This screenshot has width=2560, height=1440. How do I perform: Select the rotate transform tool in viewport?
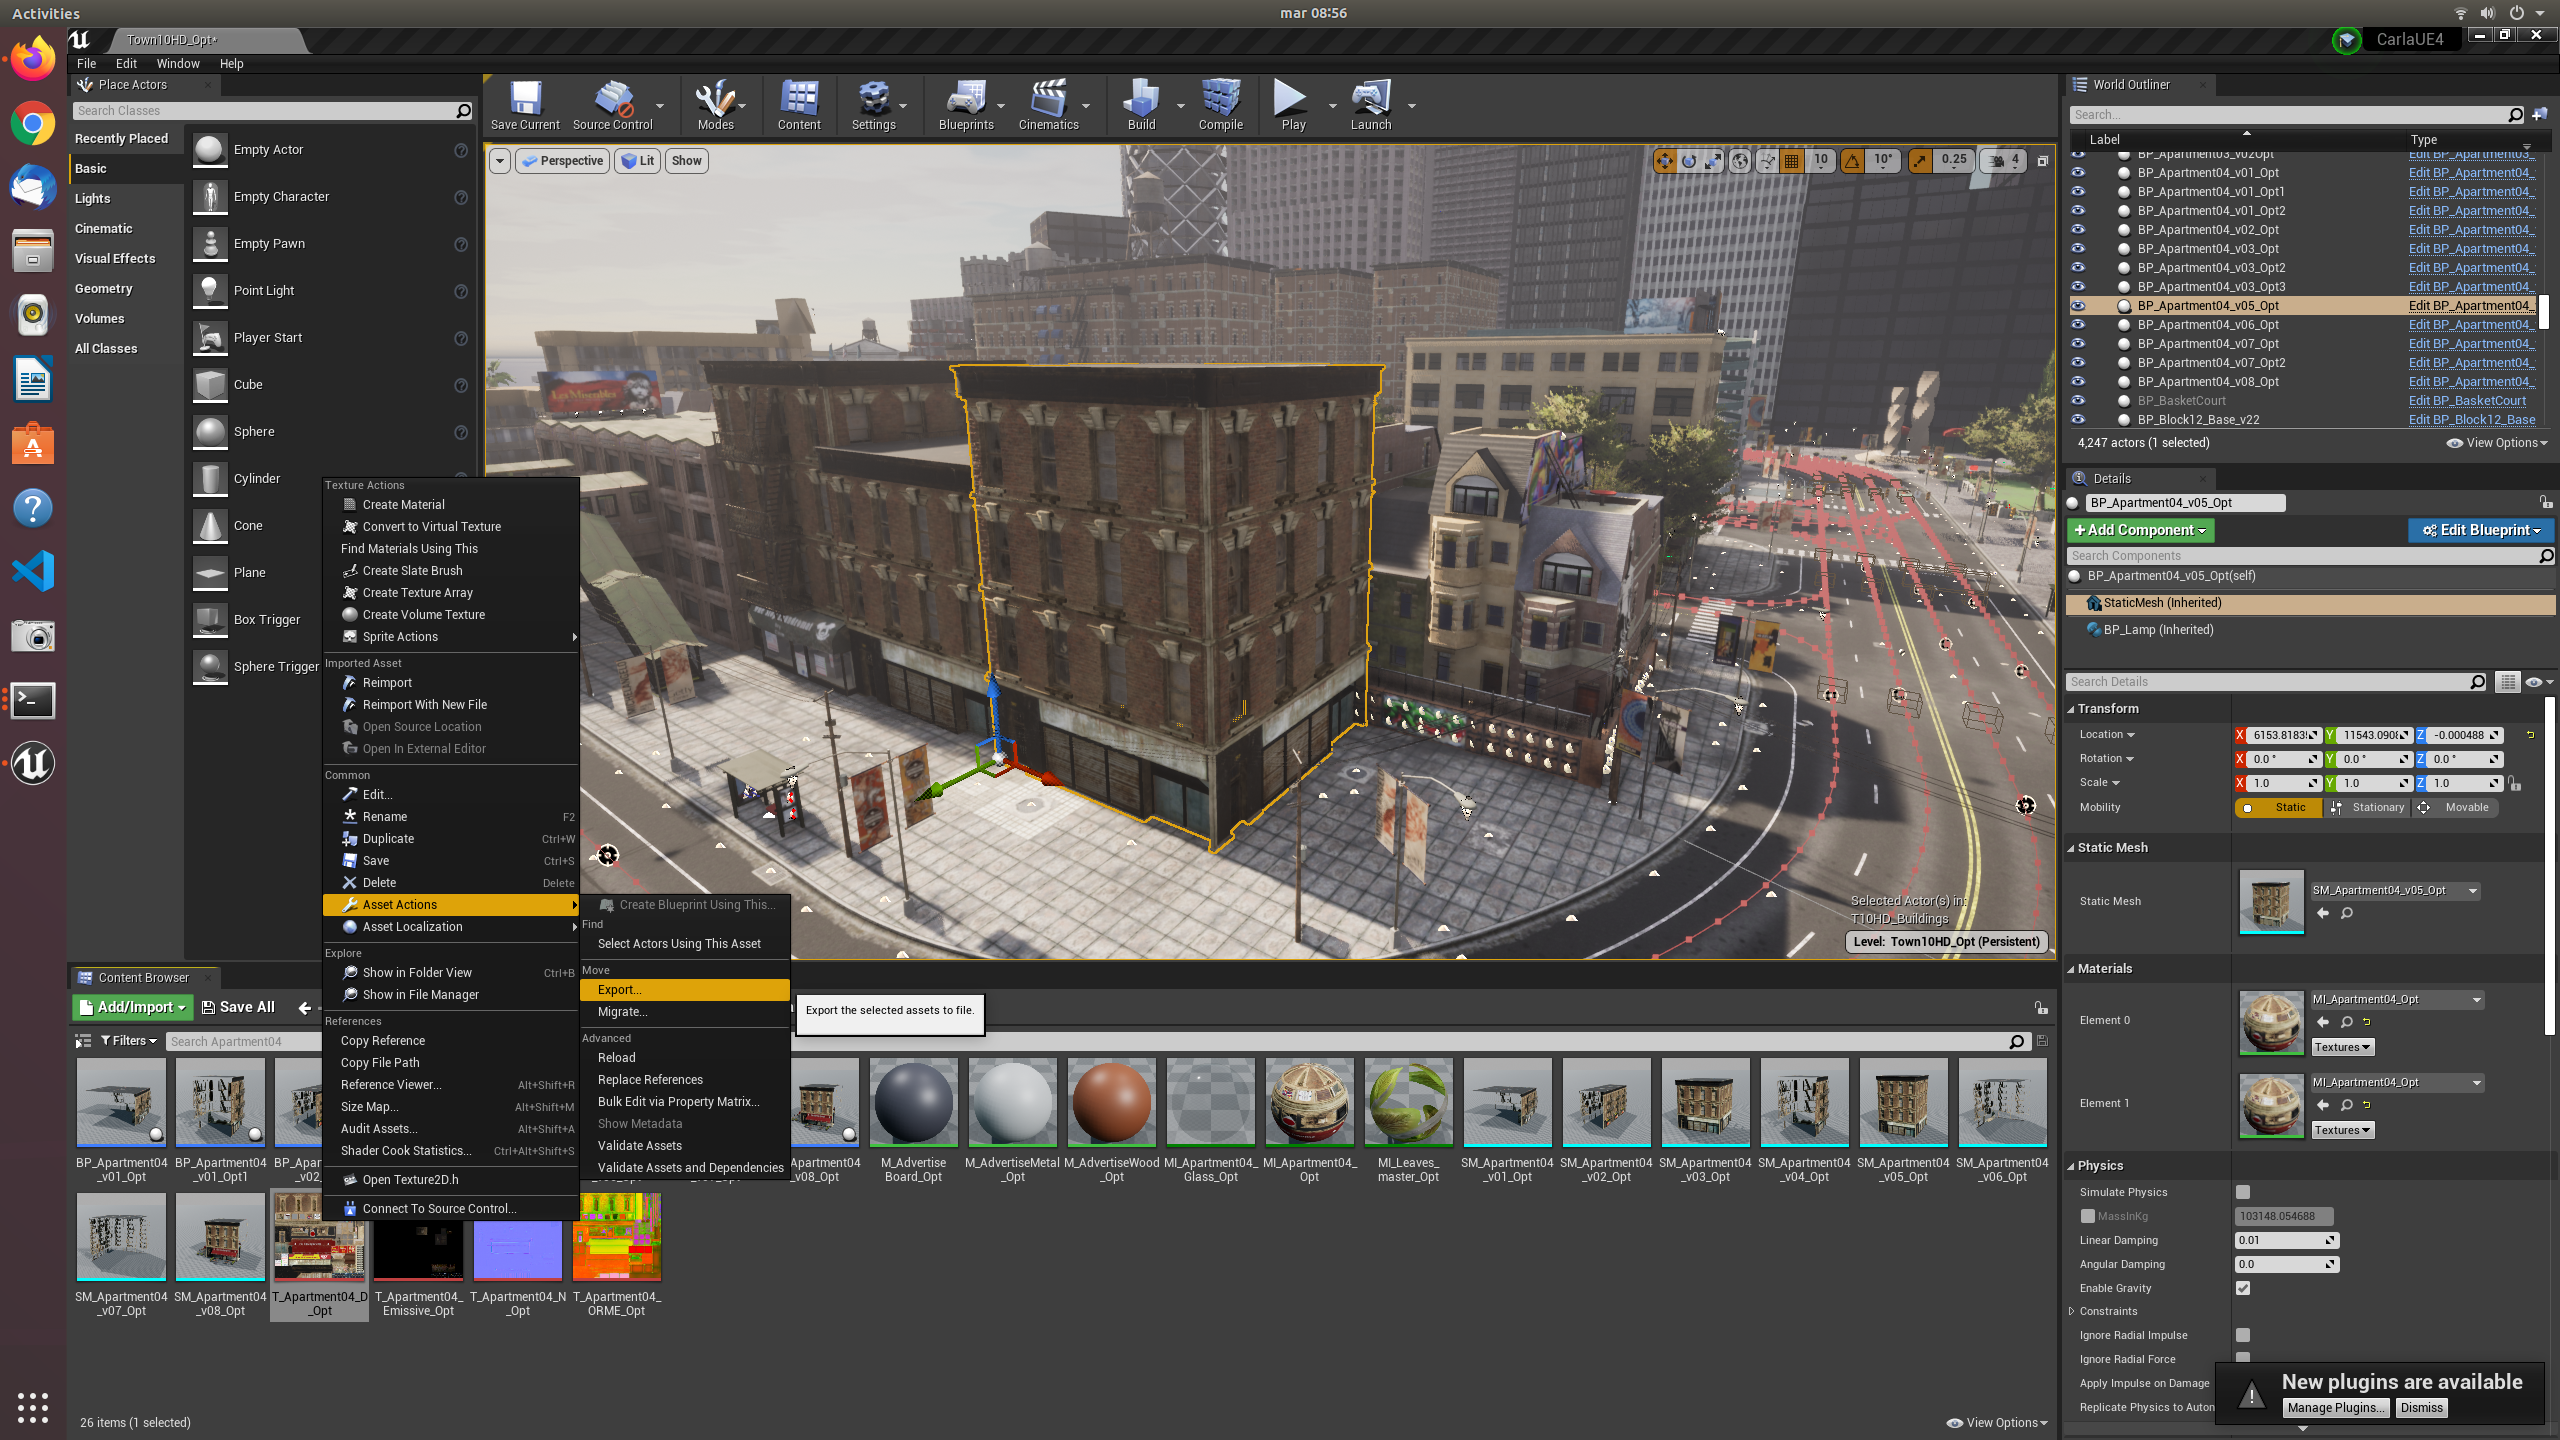pos(1689,160)
